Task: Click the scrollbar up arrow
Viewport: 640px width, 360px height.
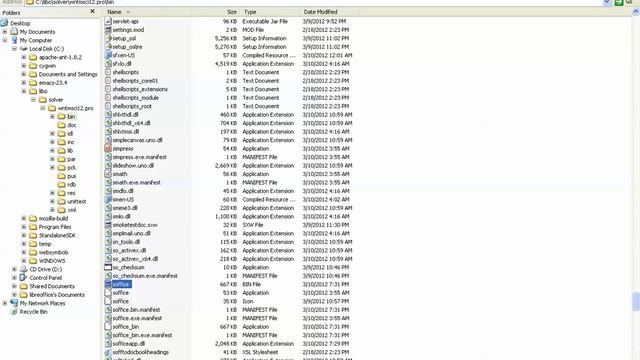Action: pyautogui.click(x=636, y=12)
